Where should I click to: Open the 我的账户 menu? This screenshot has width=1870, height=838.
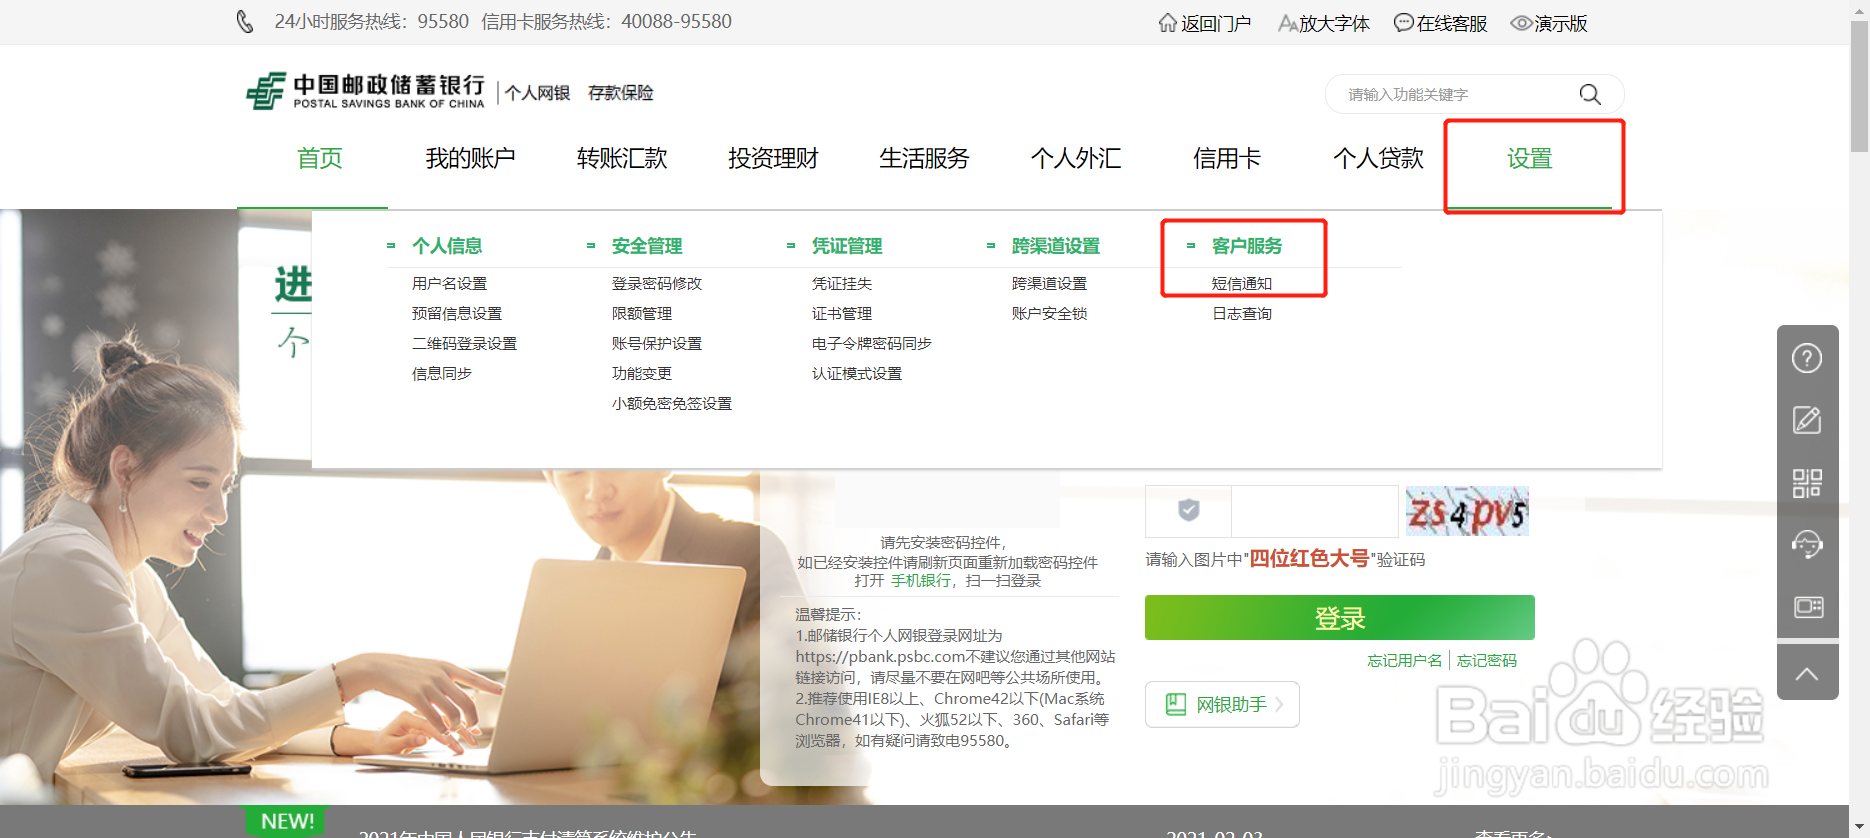pos(470,158)
